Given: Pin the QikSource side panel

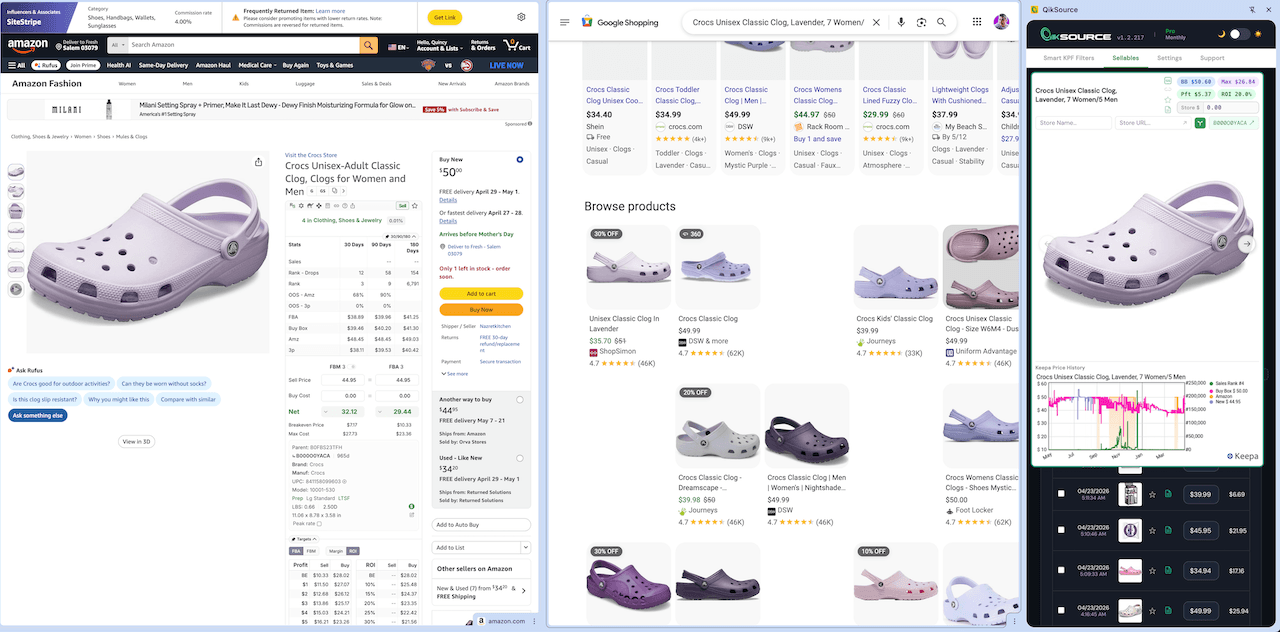Looking at the screenshot, I should (x=1253, y=8).
